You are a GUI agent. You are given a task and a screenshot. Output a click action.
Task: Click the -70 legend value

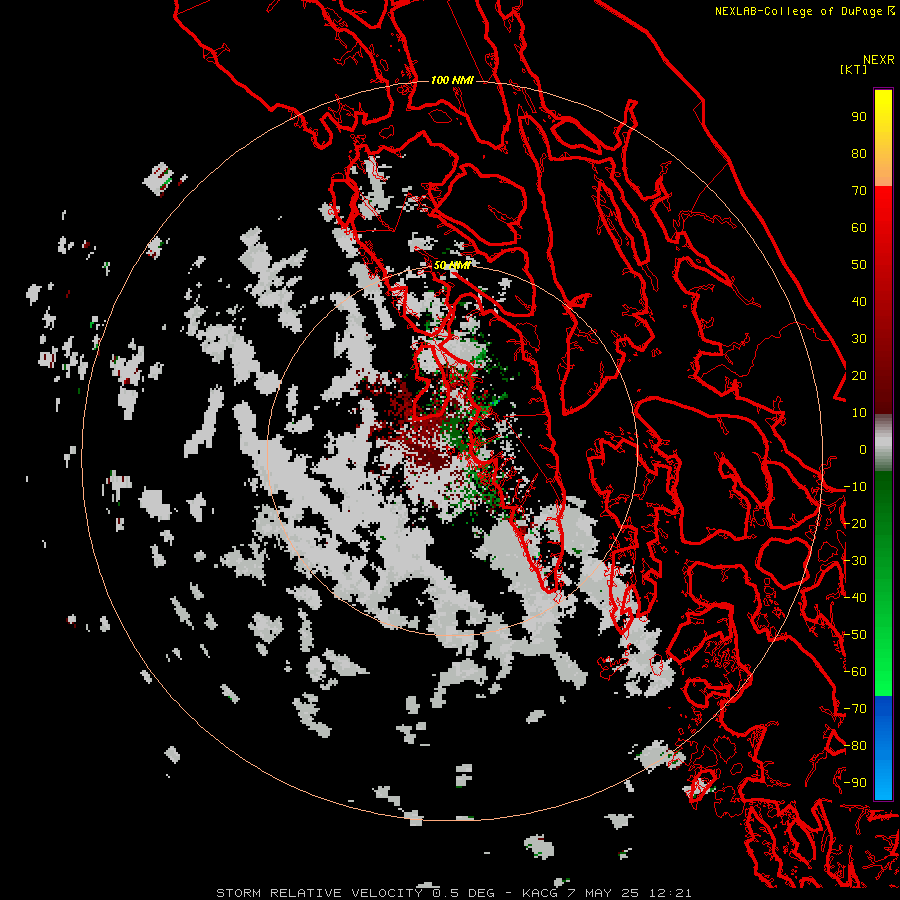click(855, 709)
